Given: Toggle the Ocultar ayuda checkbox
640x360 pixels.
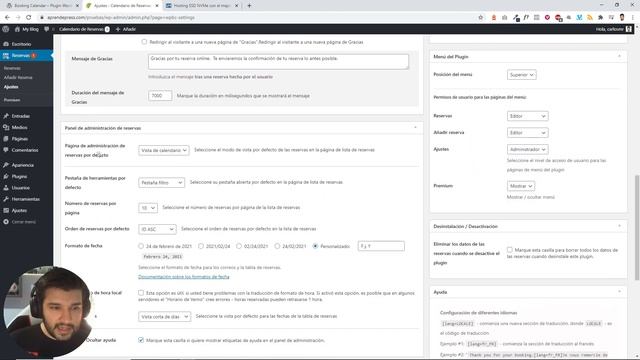Looking at the screenshot, I should tap(141, 340).
